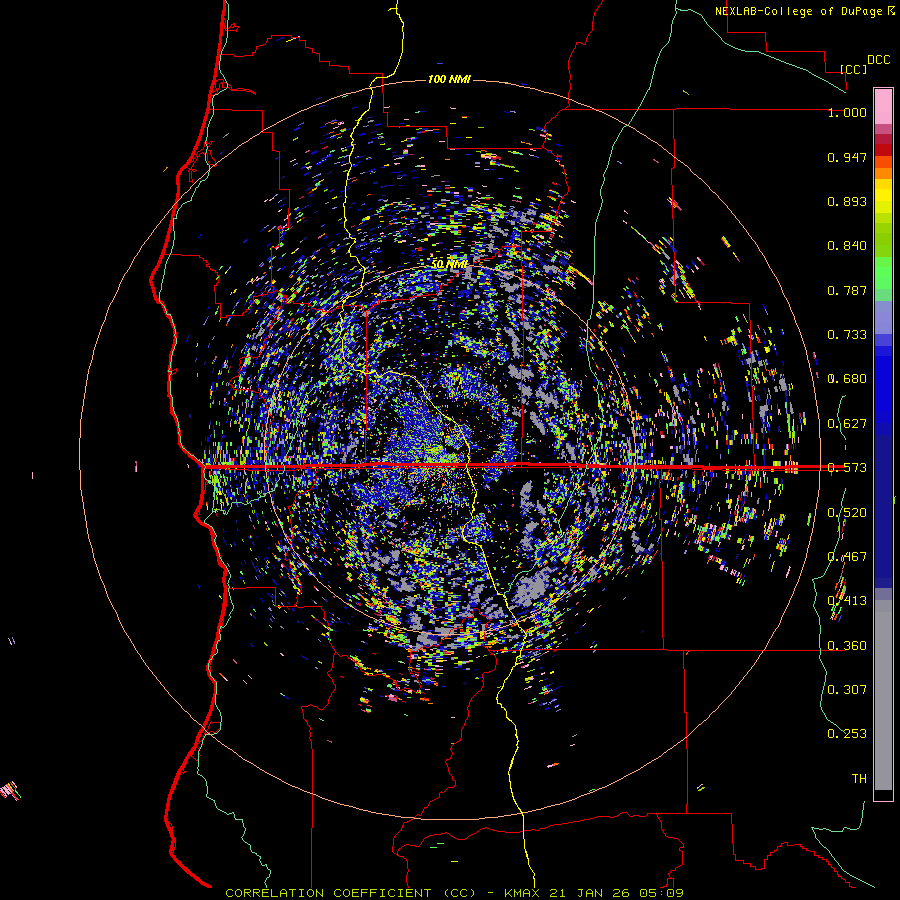The height and width of the screenshot is (900, 900).
Task: Click the 0.680 scale value
Action: (847, 379)
